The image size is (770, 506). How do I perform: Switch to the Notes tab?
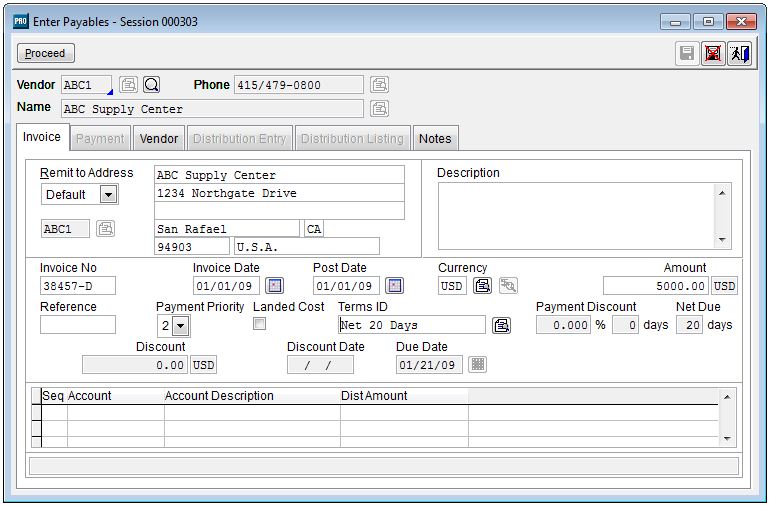435,139
